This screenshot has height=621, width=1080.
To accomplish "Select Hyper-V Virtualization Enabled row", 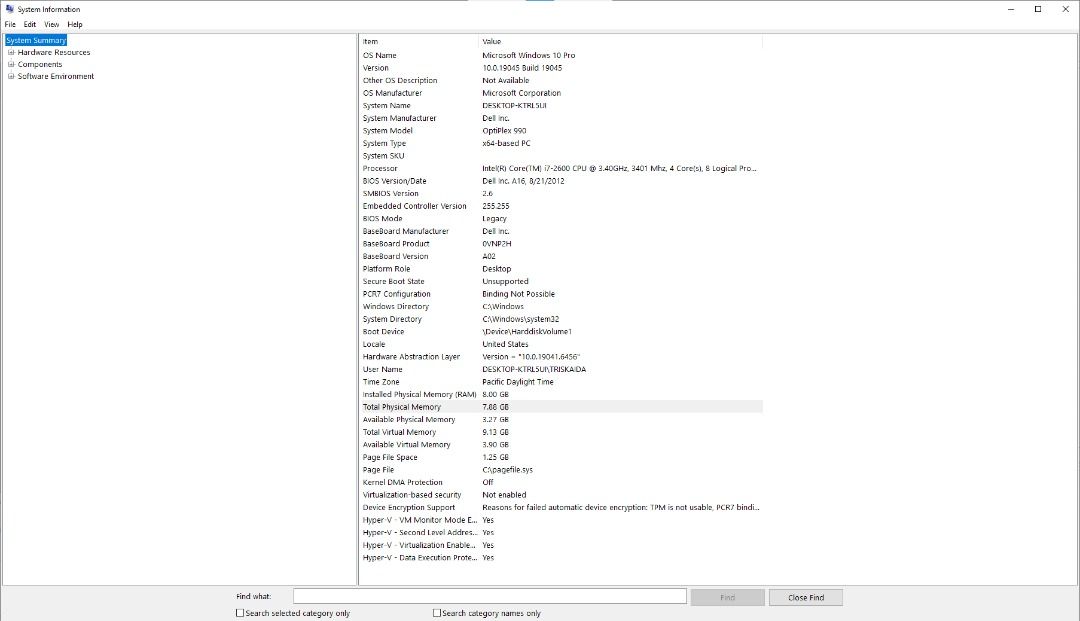I will pos(561,545).
